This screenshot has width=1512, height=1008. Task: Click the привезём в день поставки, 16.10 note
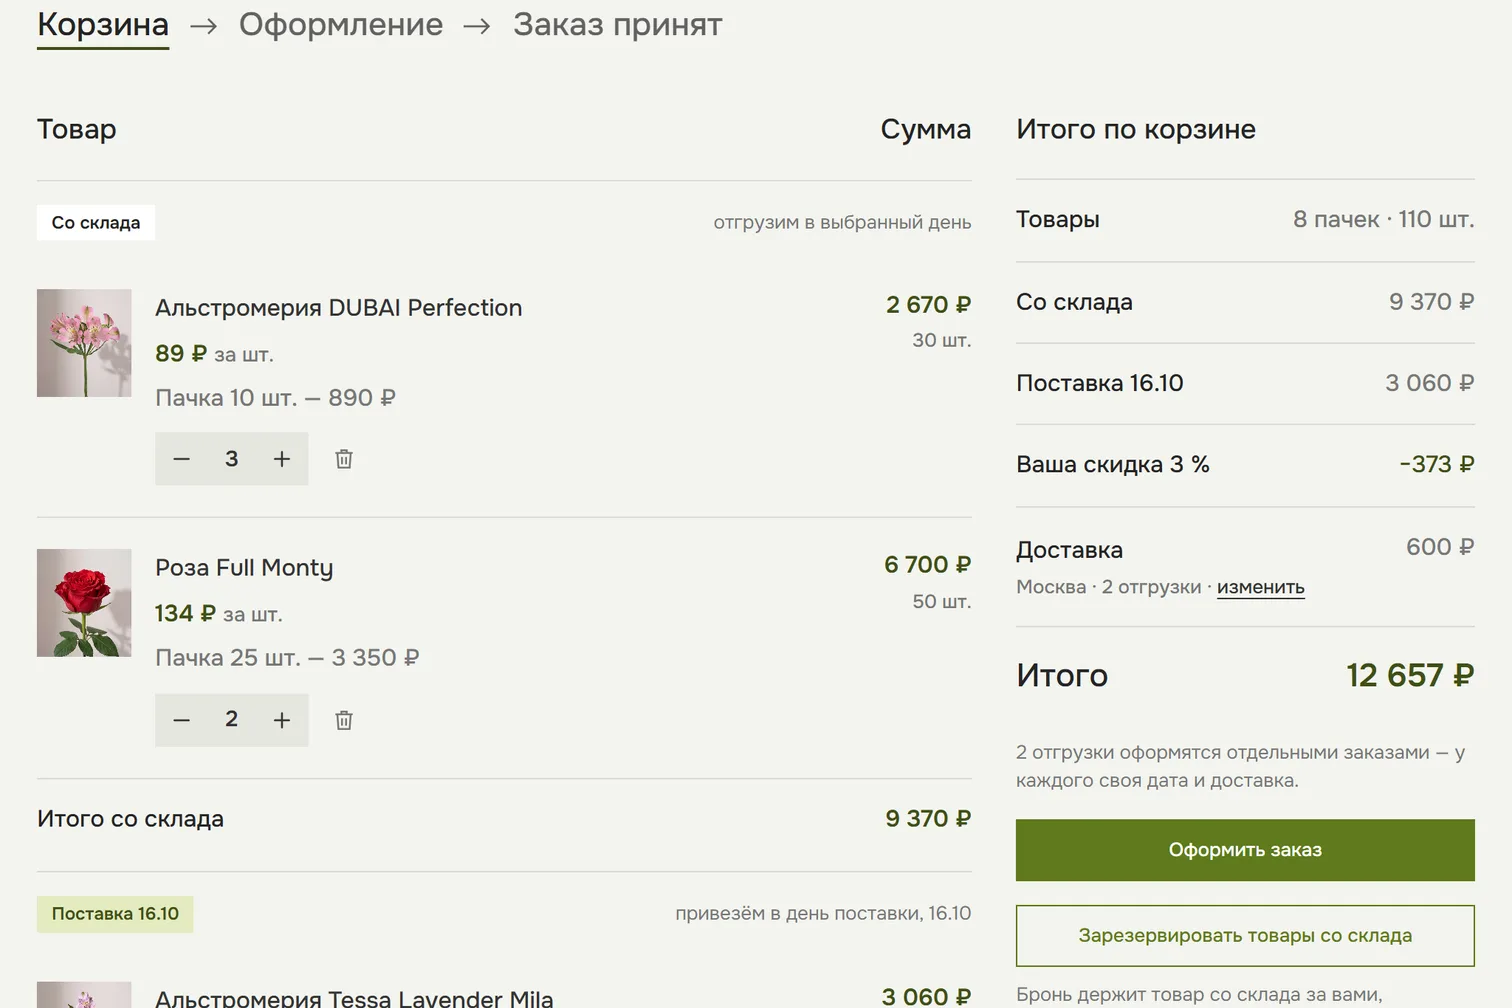[x=823, y=913]
